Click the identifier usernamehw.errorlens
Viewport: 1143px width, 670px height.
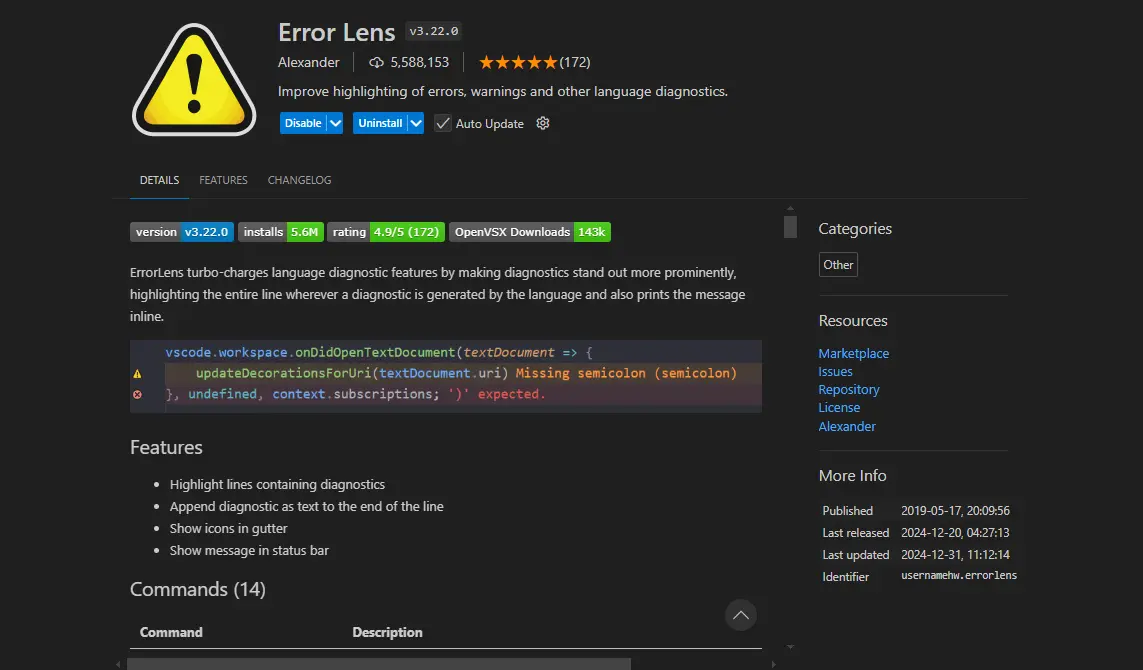[959, 575]
